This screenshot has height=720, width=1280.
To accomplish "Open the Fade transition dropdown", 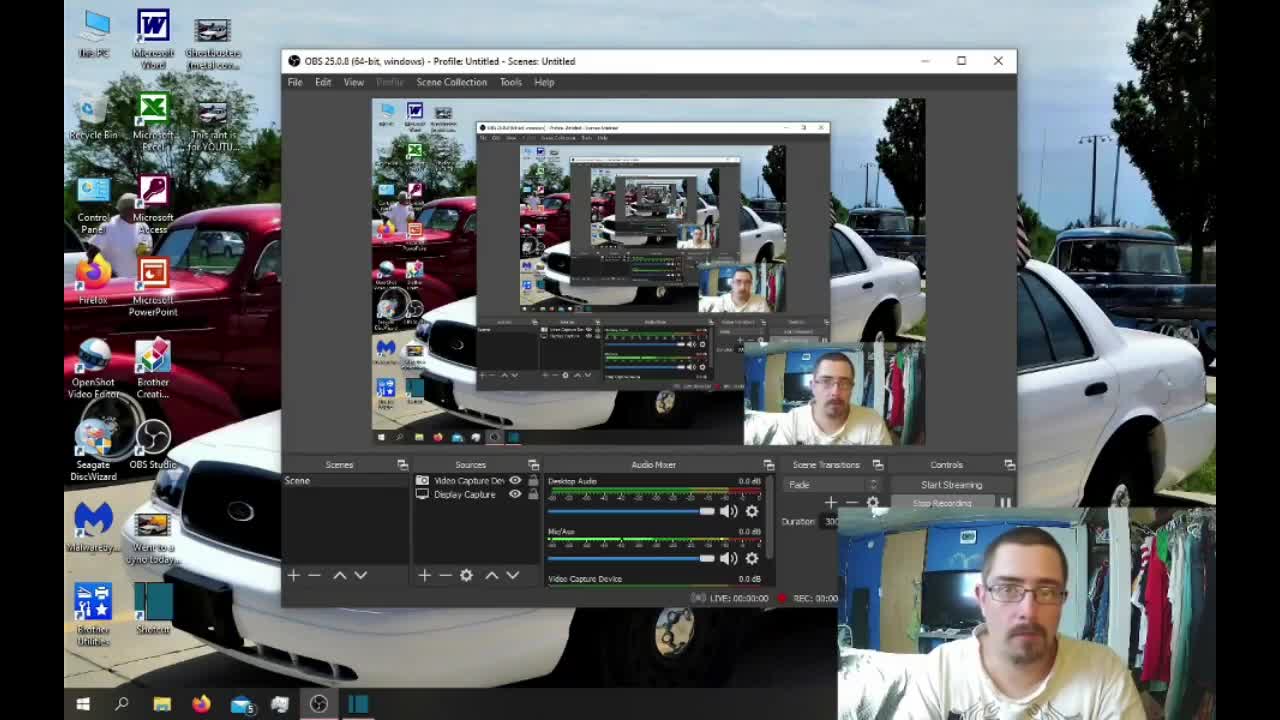I will point(832,485).
